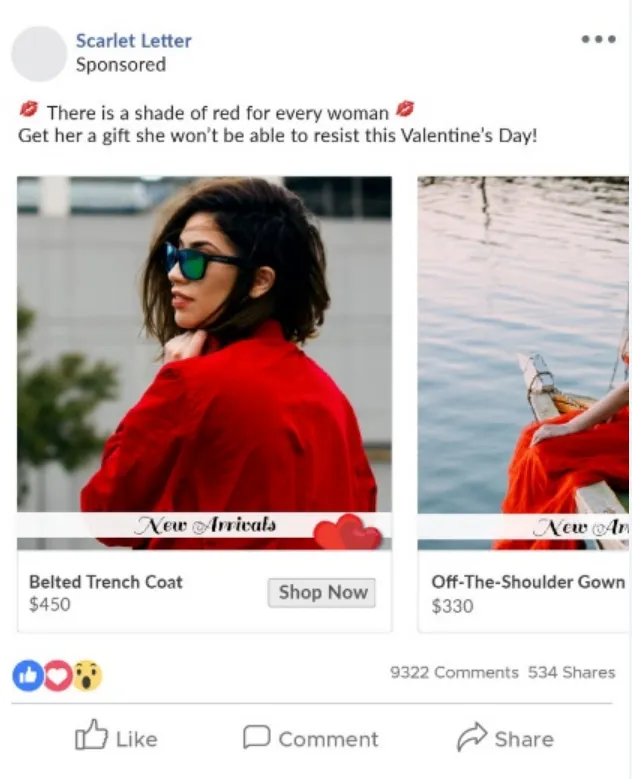Click the Scarlet Letter profile picture

(x=39, y=54)
